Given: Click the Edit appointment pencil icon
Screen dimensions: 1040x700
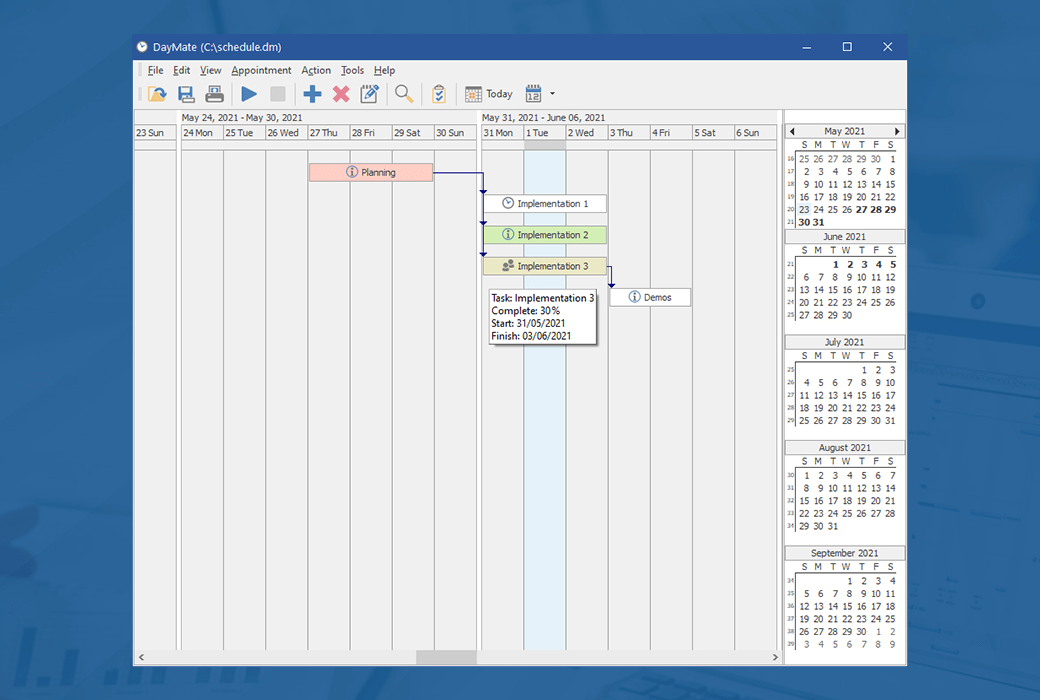Looking at the screenshot, I should click(x=369, y=94).
